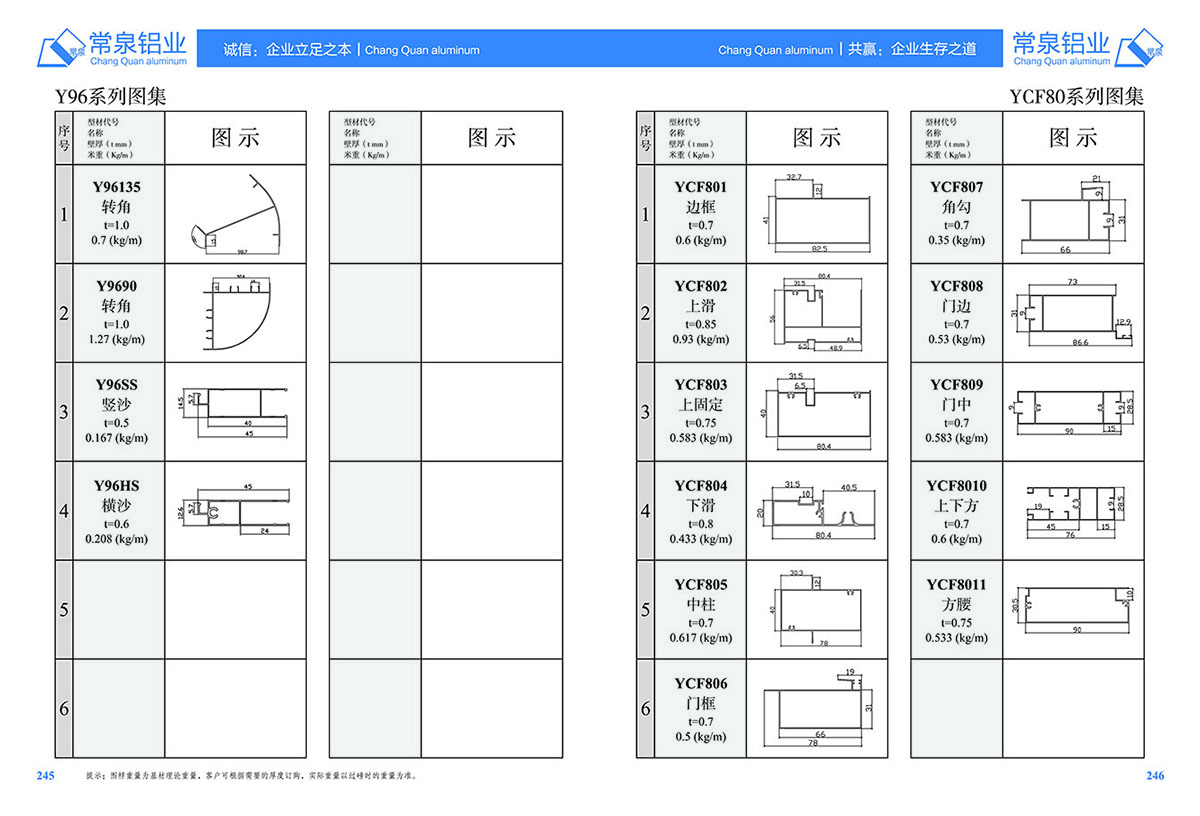Open the YCF801 frame profile drawing
The height and width of the screenshot is (816, 1200).
(x=817, y=214)
